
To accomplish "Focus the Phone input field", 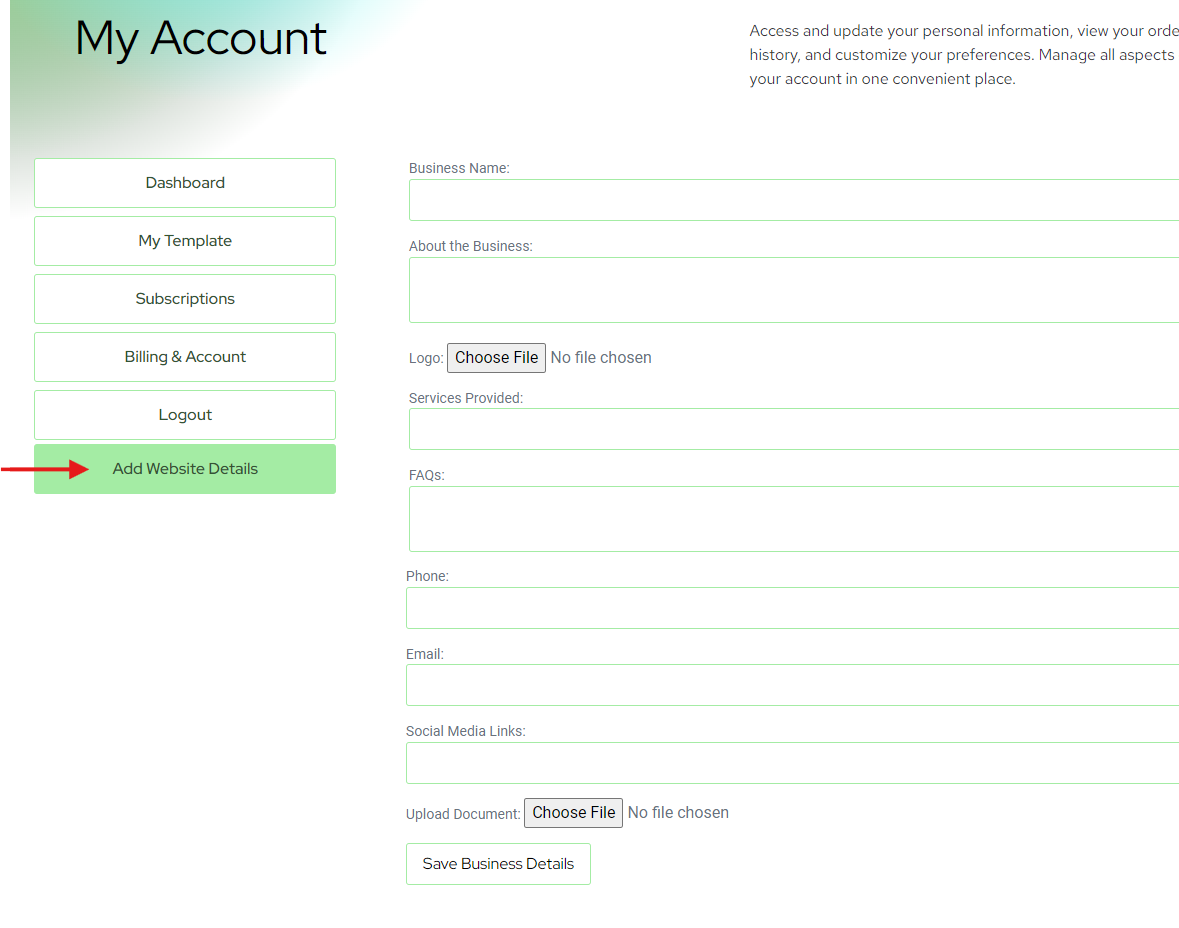I will click(x=793, y=608).
